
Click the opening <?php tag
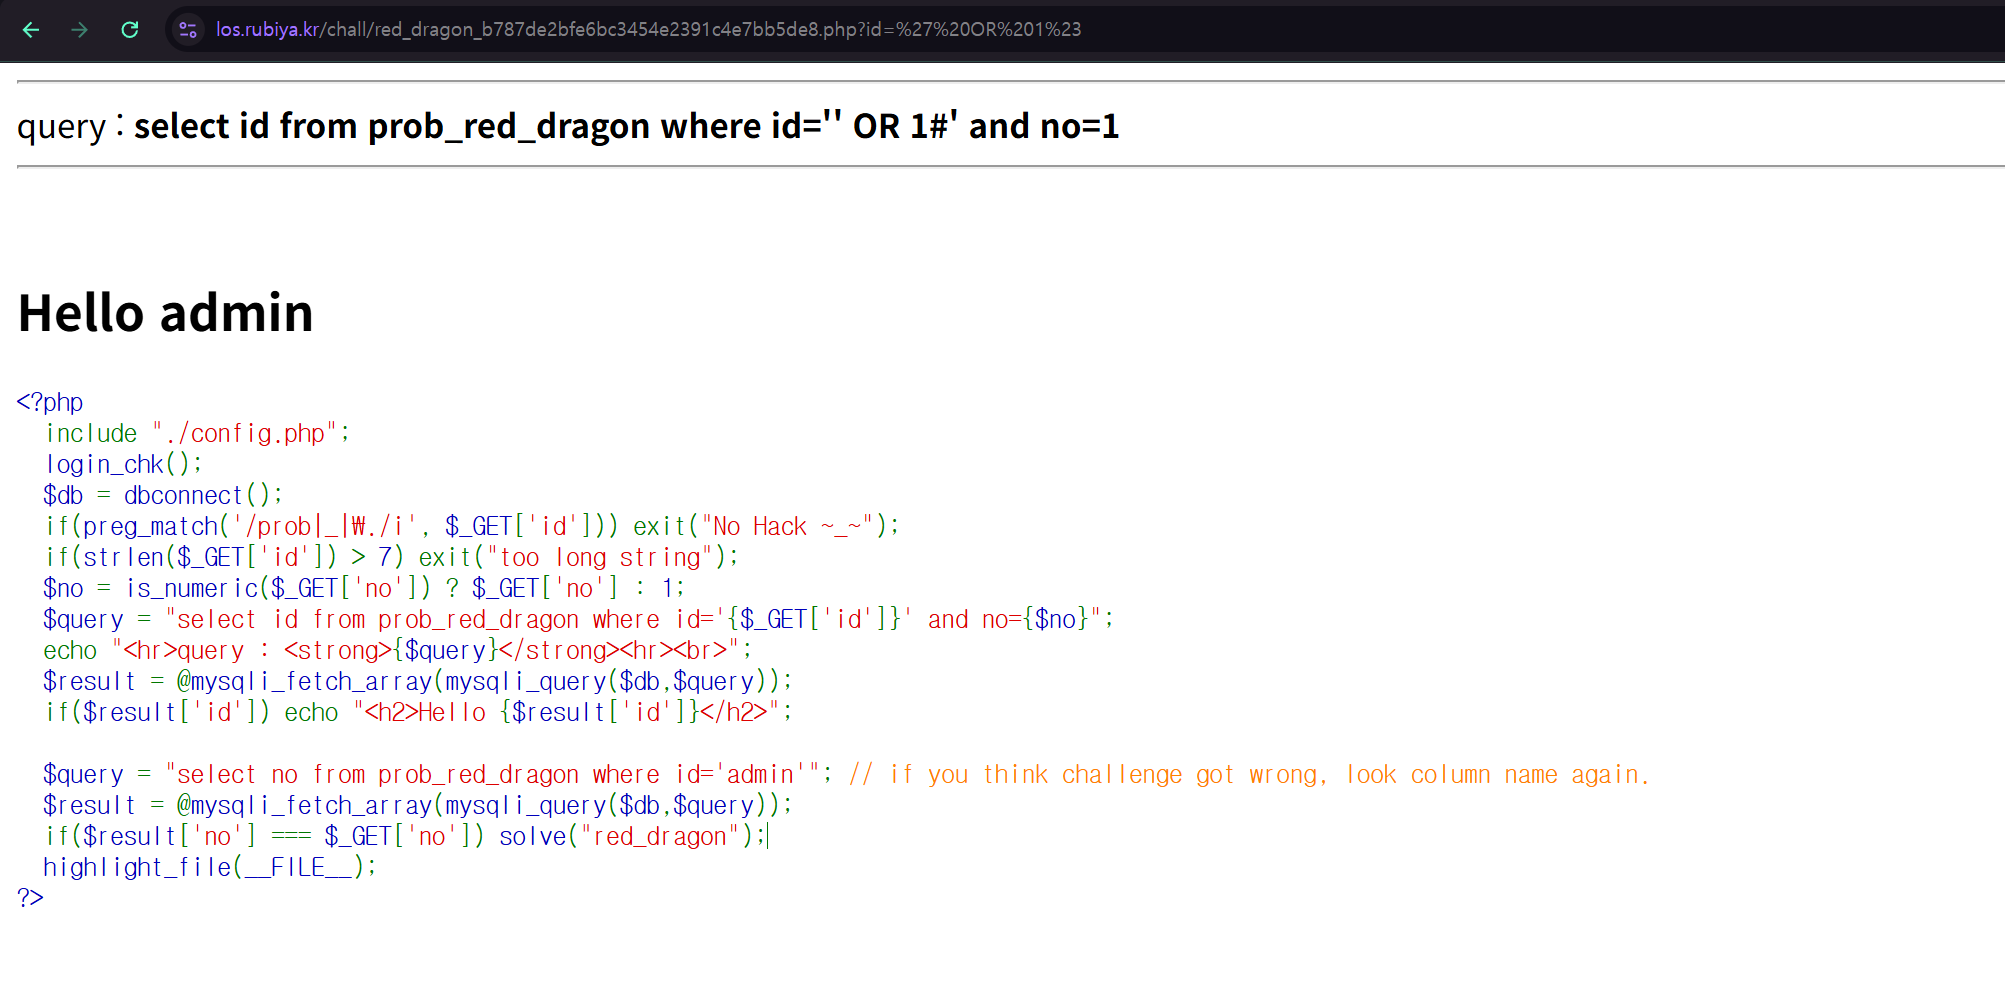50,402
